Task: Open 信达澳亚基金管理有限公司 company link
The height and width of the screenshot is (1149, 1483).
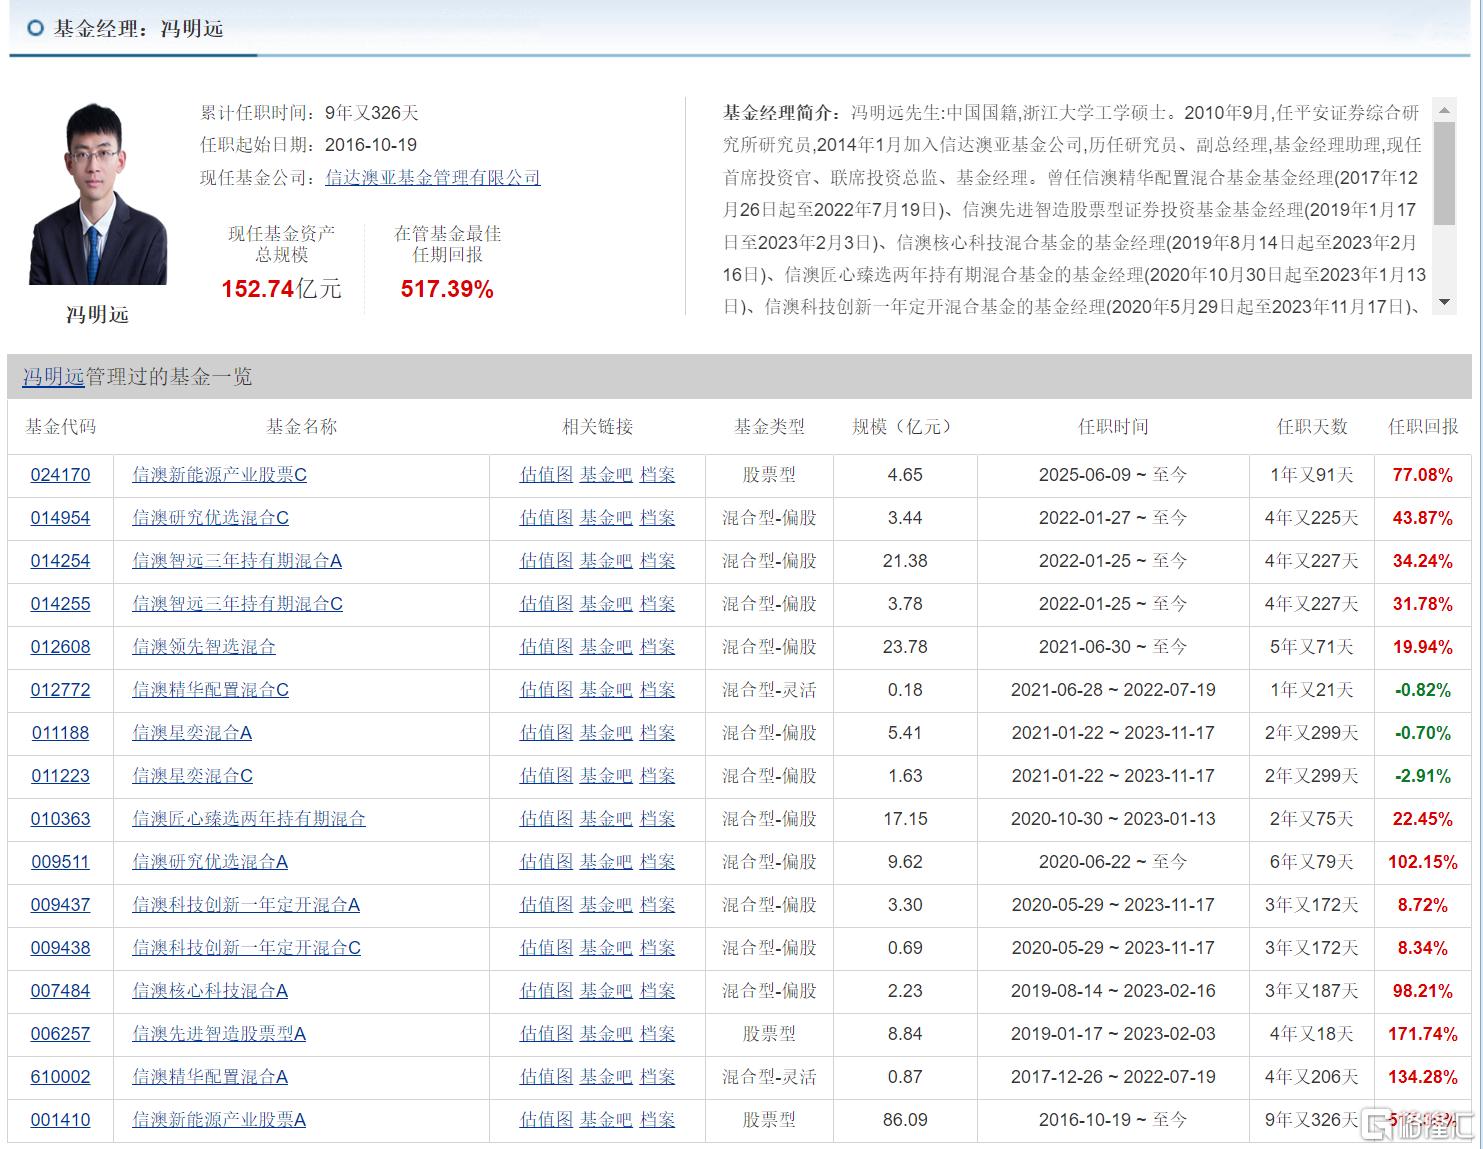Action: click(433, 177)
